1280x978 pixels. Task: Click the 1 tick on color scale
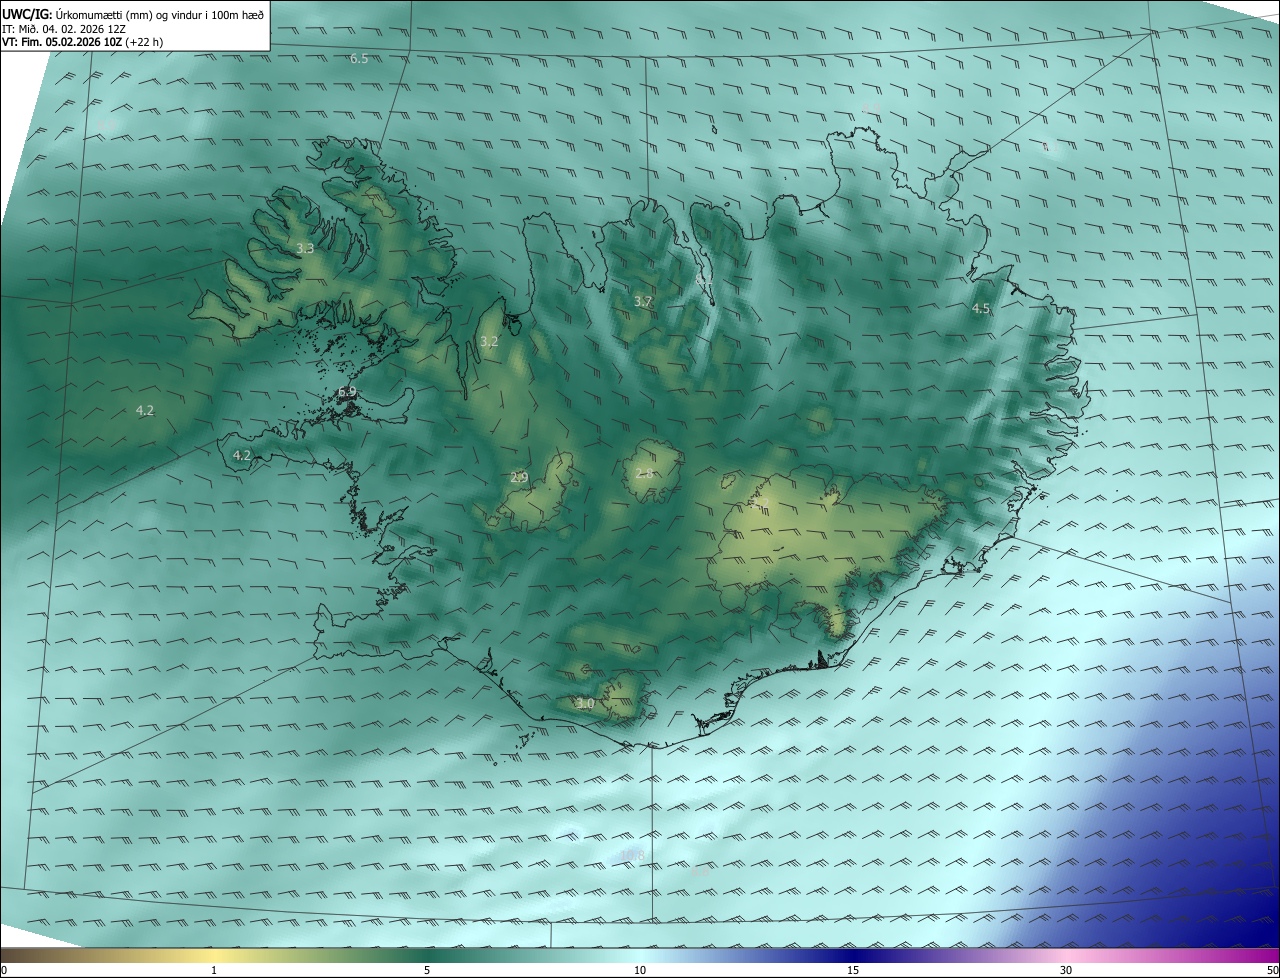click(x=215, y=970)
